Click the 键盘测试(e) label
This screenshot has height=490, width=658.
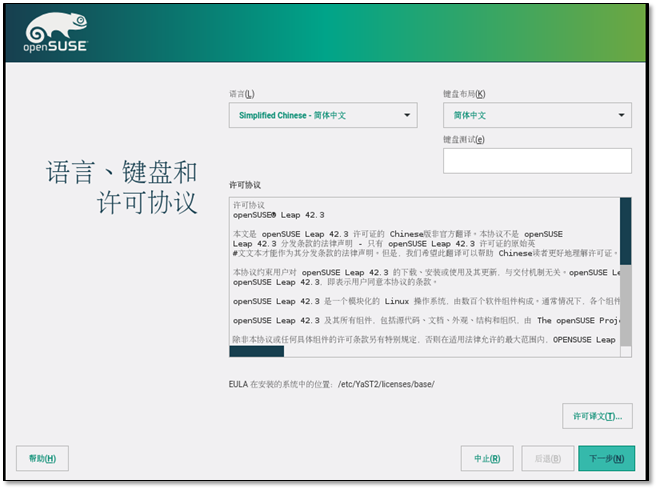464,139
